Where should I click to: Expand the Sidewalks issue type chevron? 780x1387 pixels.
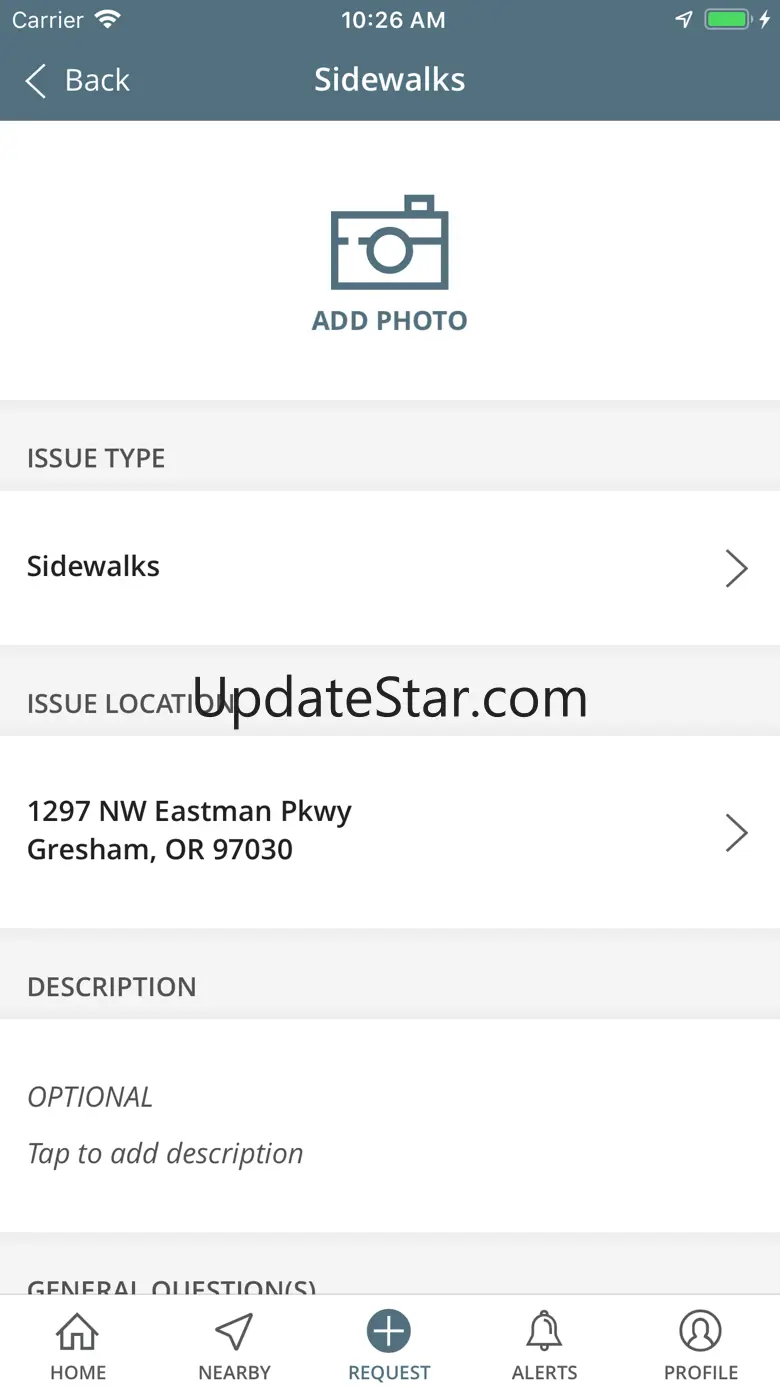coord(737,567)
